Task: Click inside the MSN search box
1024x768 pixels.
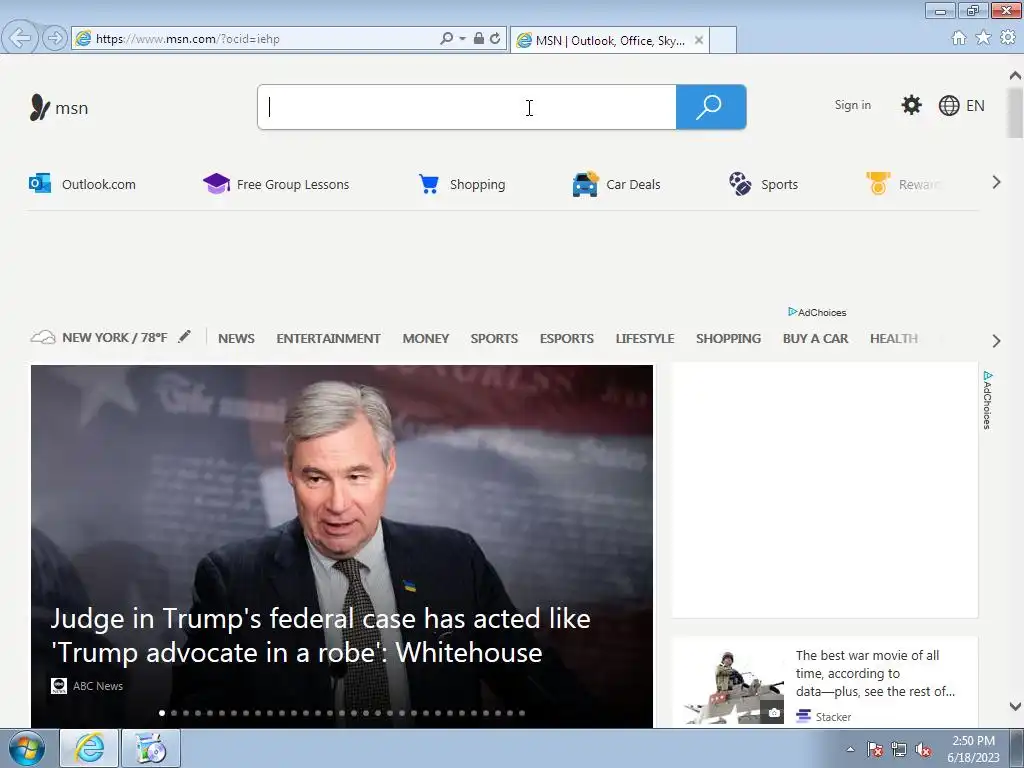Action: [x=467, y=107]
